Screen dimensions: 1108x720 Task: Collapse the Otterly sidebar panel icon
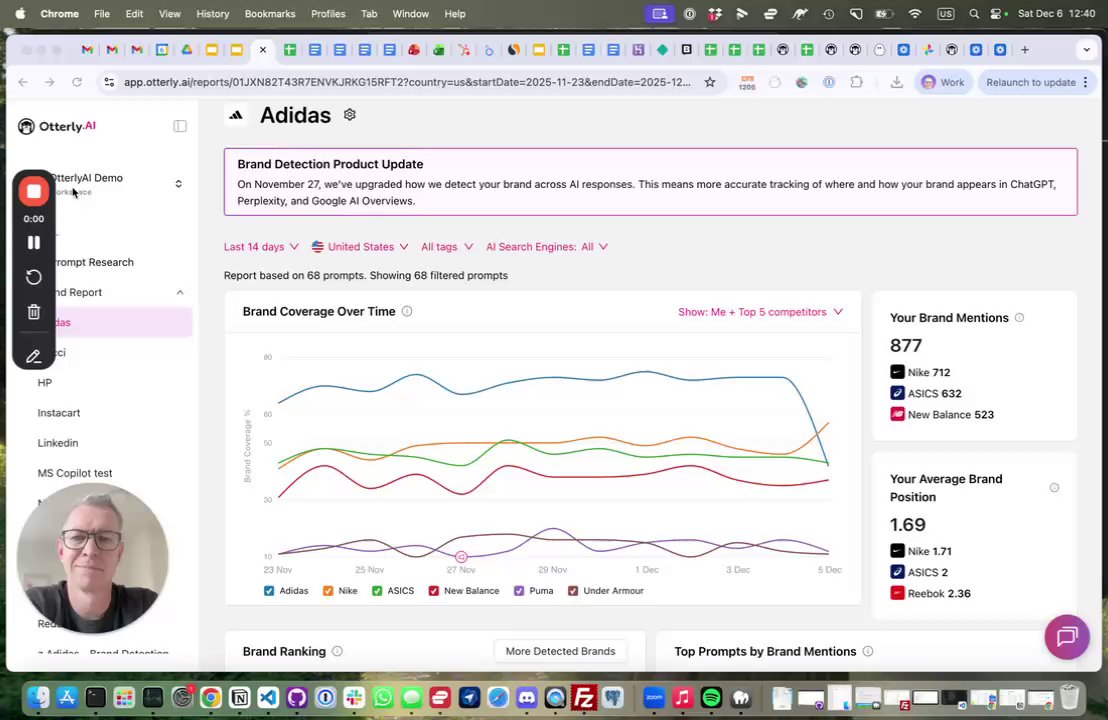click(x=180, y=126)
